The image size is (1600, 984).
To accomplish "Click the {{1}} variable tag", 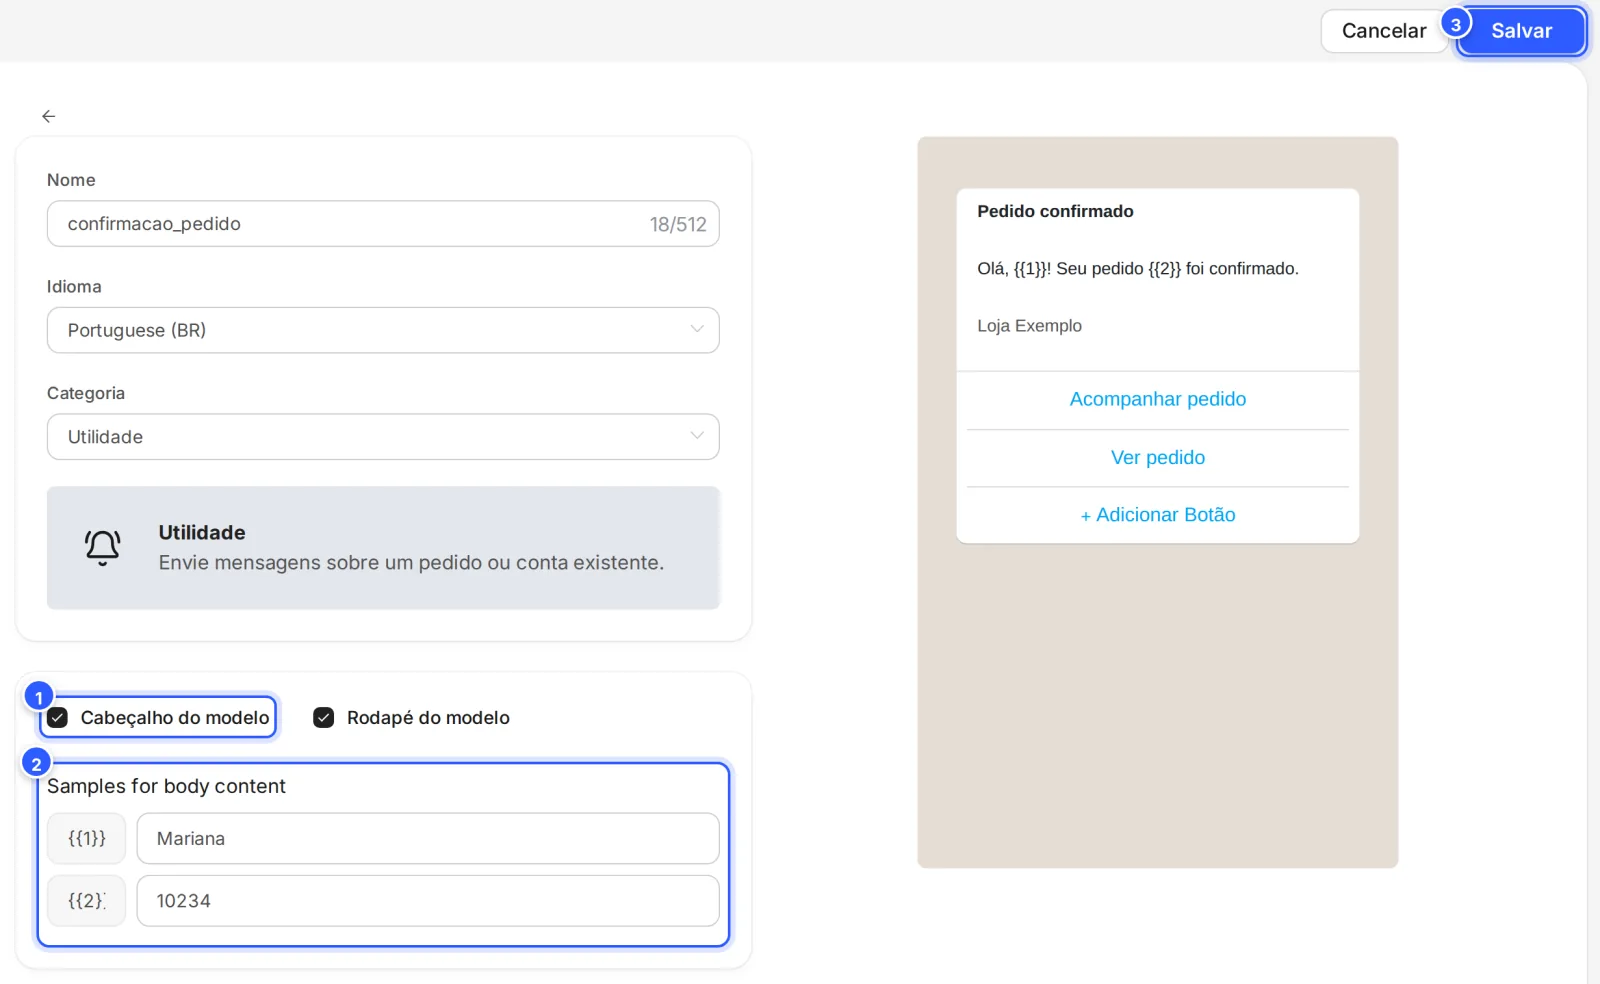I will click(x=86, y=838).
